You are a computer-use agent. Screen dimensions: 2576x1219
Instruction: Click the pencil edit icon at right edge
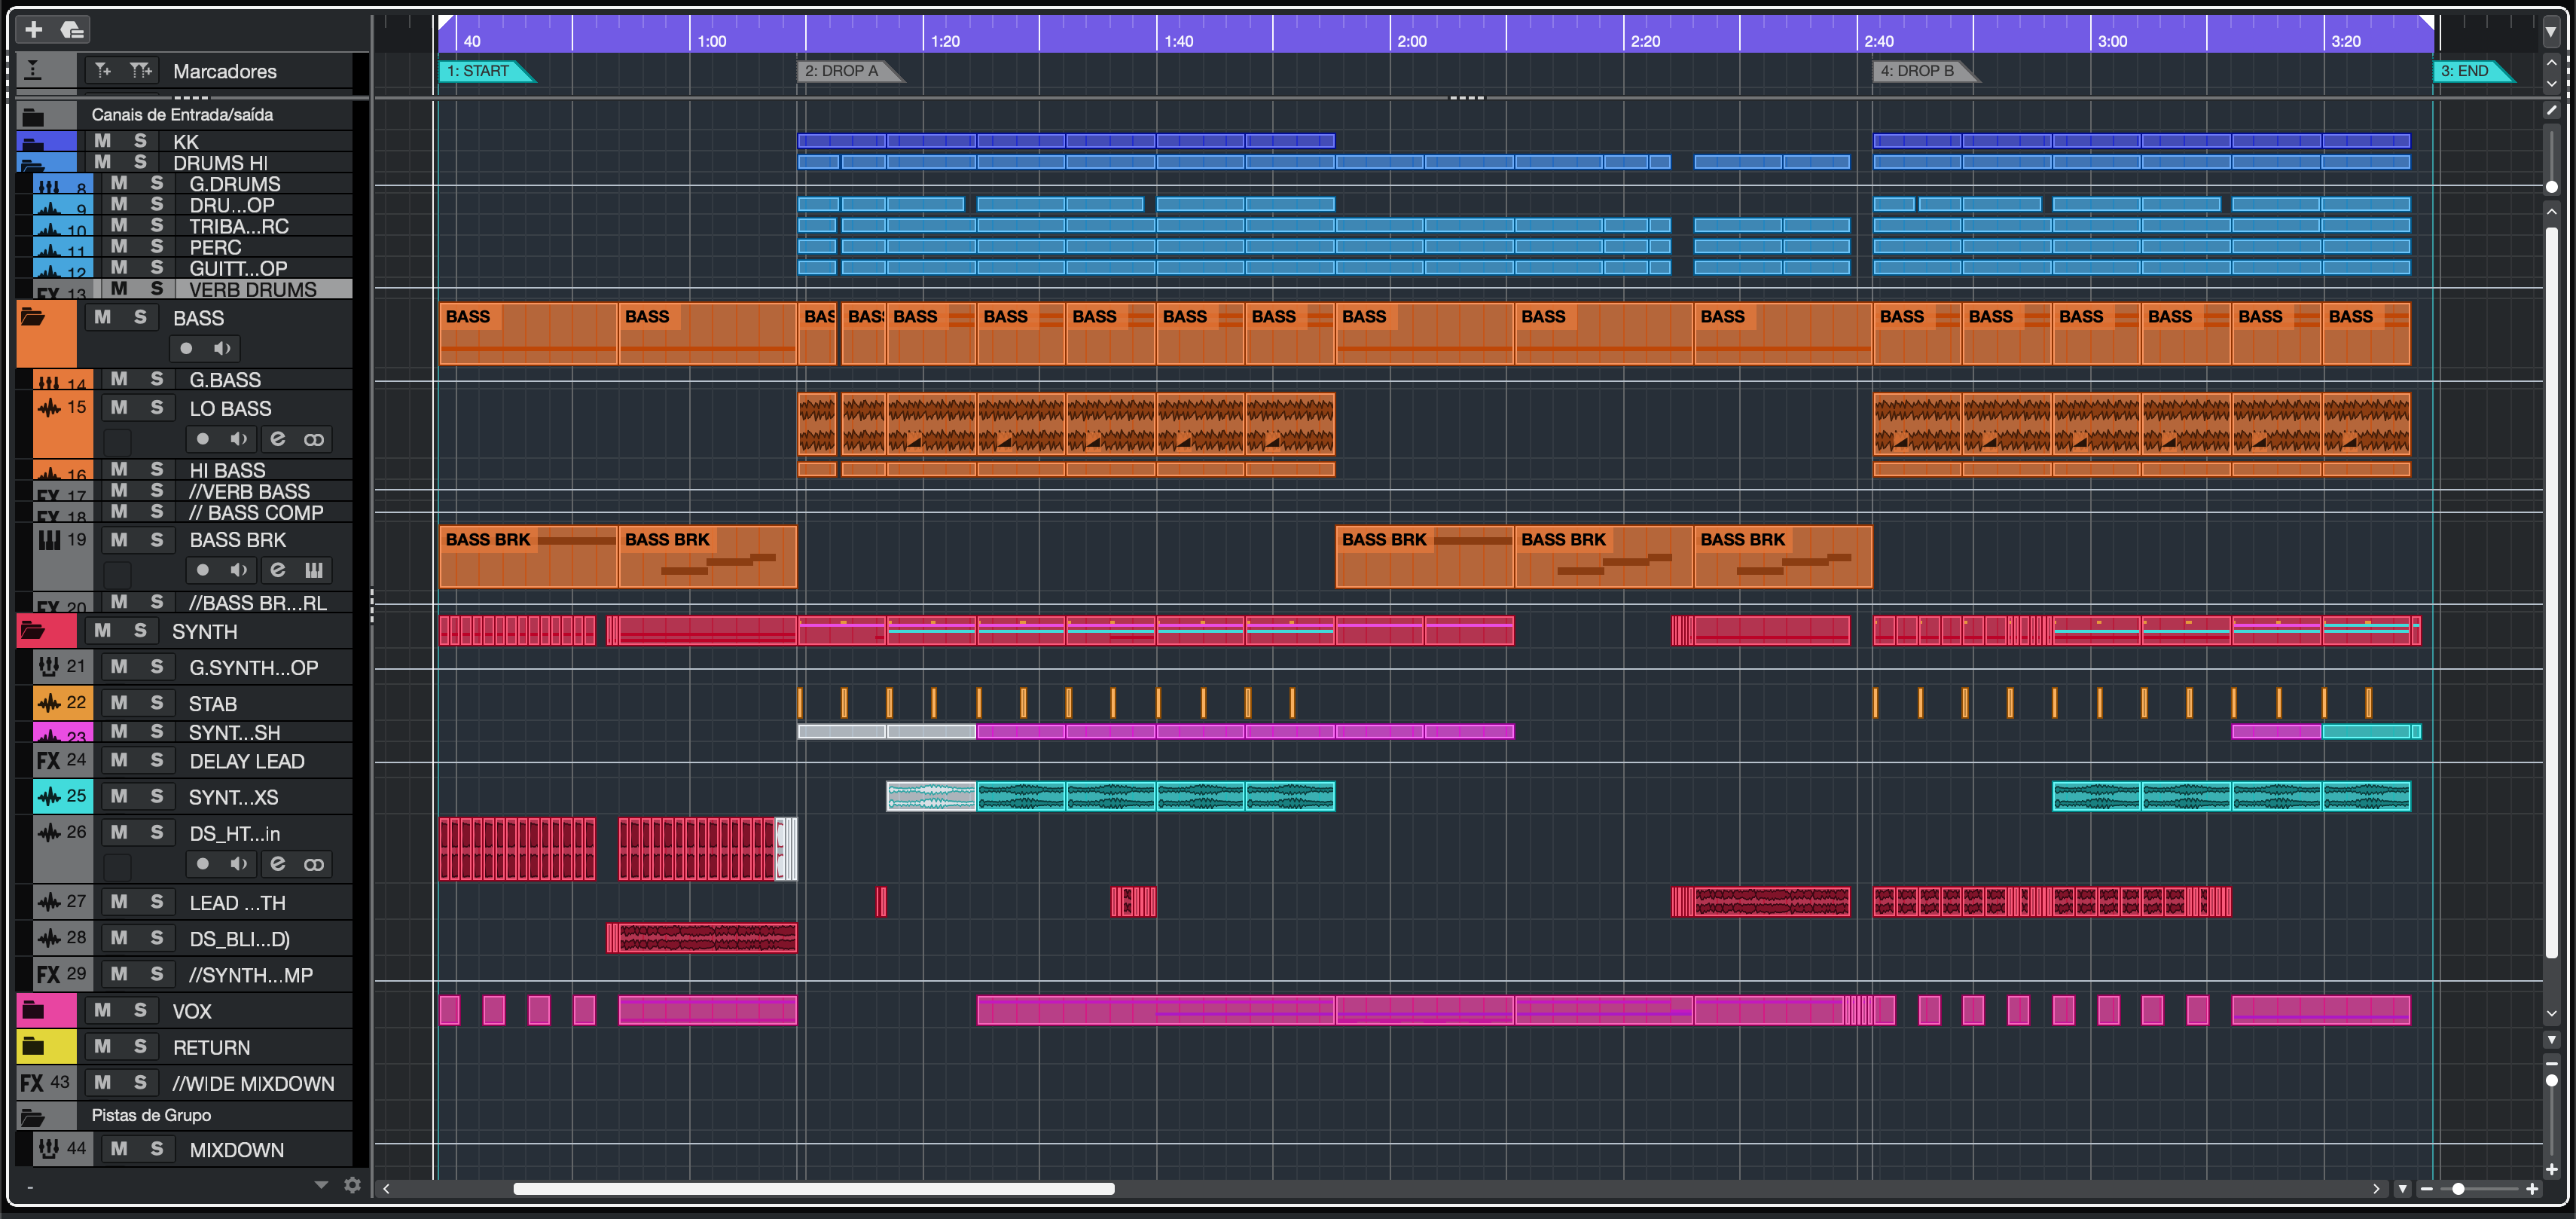point(2551,110)
